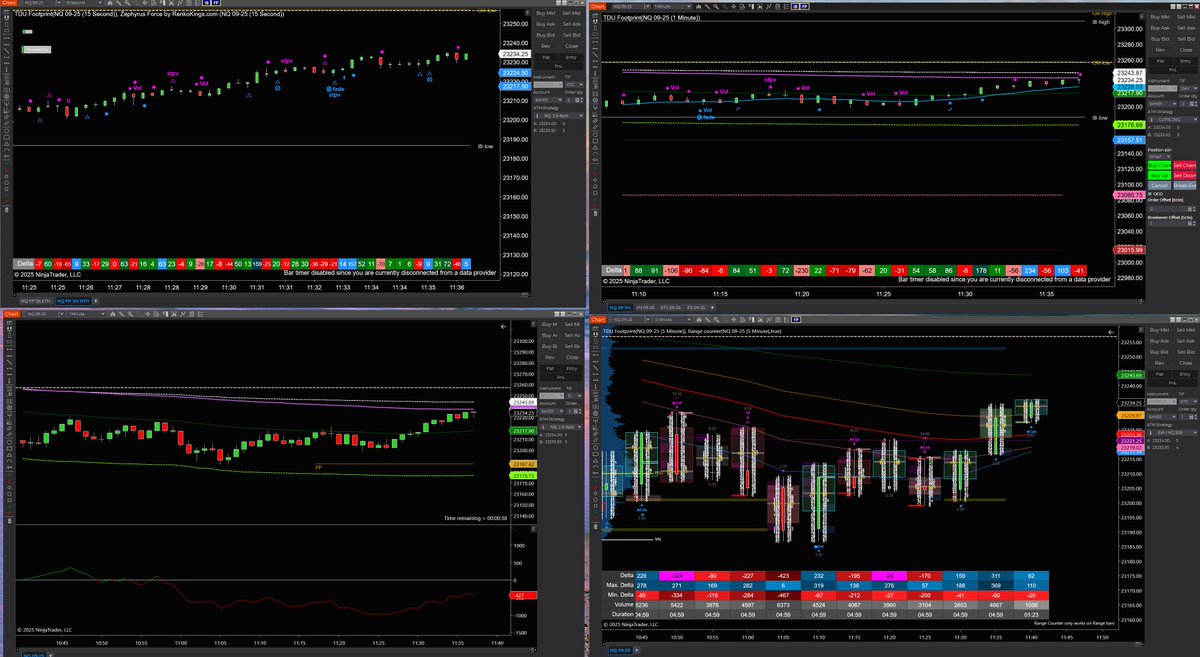This screenshot has height=657, width=1200.
Task: Click red Sell Chart button
Action: [1185, 165]
